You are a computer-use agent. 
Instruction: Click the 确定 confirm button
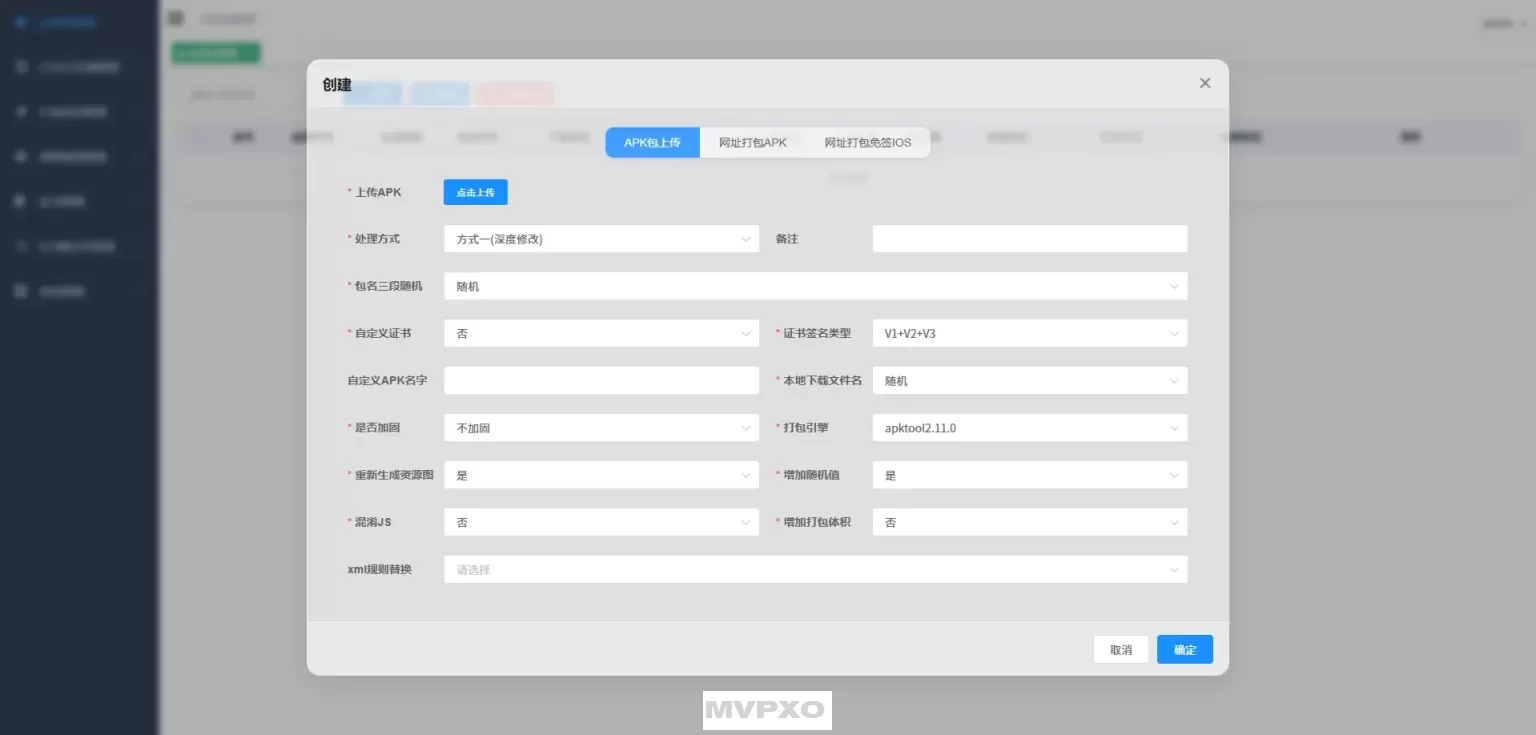point(1184,649)
